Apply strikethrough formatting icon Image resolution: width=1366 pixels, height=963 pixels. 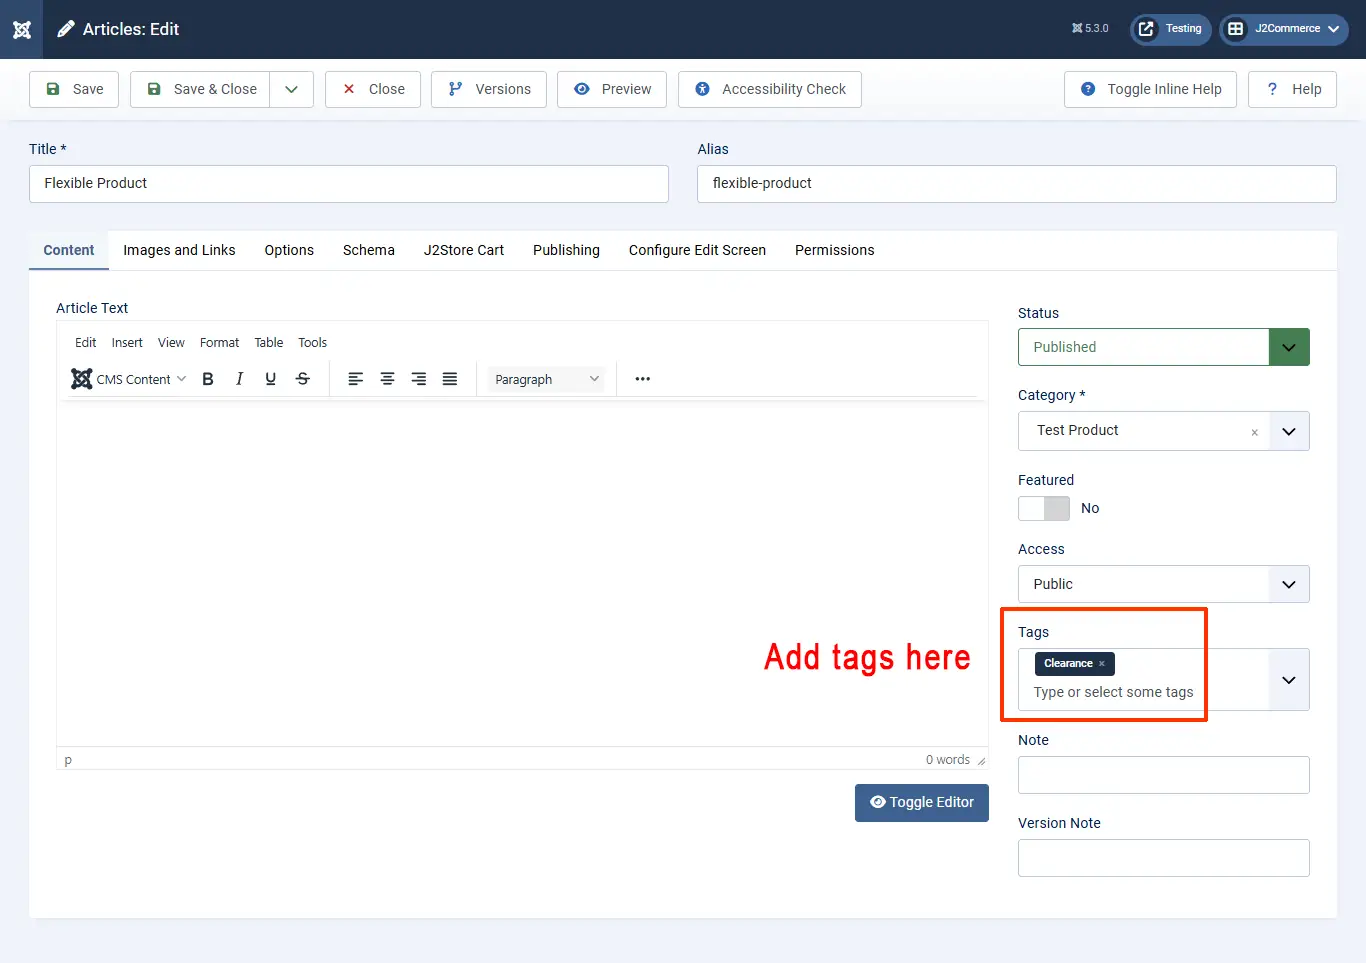tap(302, 379)
